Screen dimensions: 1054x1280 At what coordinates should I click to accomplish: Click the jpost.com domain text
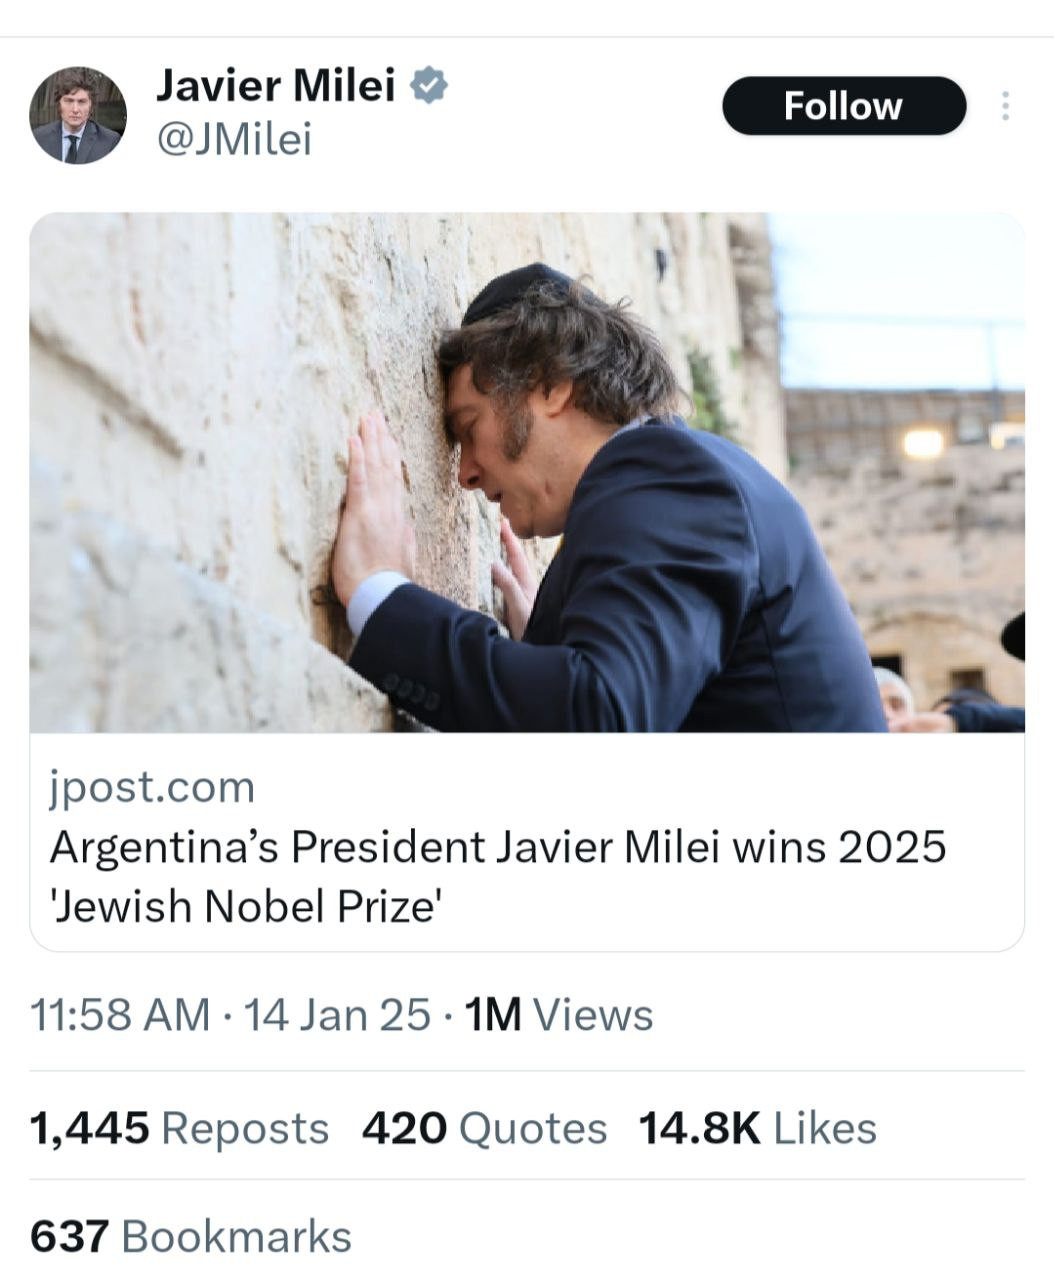152,787
